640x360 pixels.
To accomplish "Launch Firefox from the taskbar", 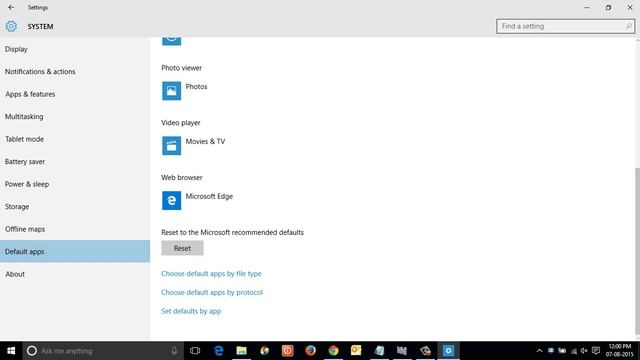I will [x=311, y=351].
